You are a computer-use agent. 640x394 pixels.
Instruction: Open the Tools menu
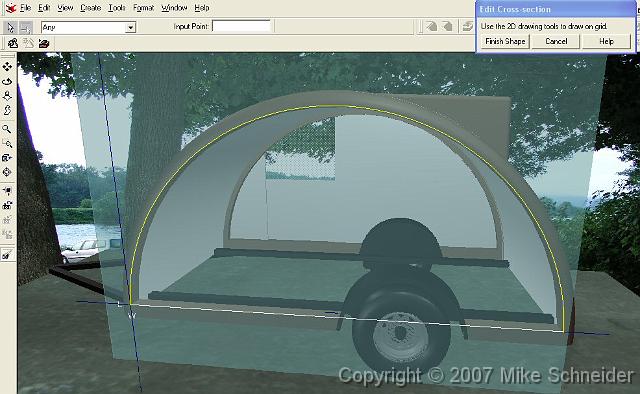pyautogui.click(x=117, y=8)
